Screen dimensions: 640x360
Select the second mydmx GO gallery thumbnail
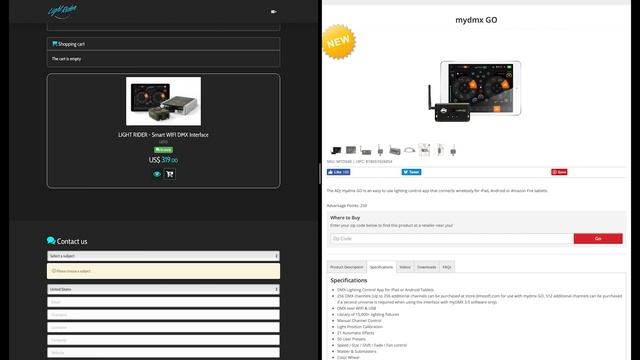click(x=351, y=150)
